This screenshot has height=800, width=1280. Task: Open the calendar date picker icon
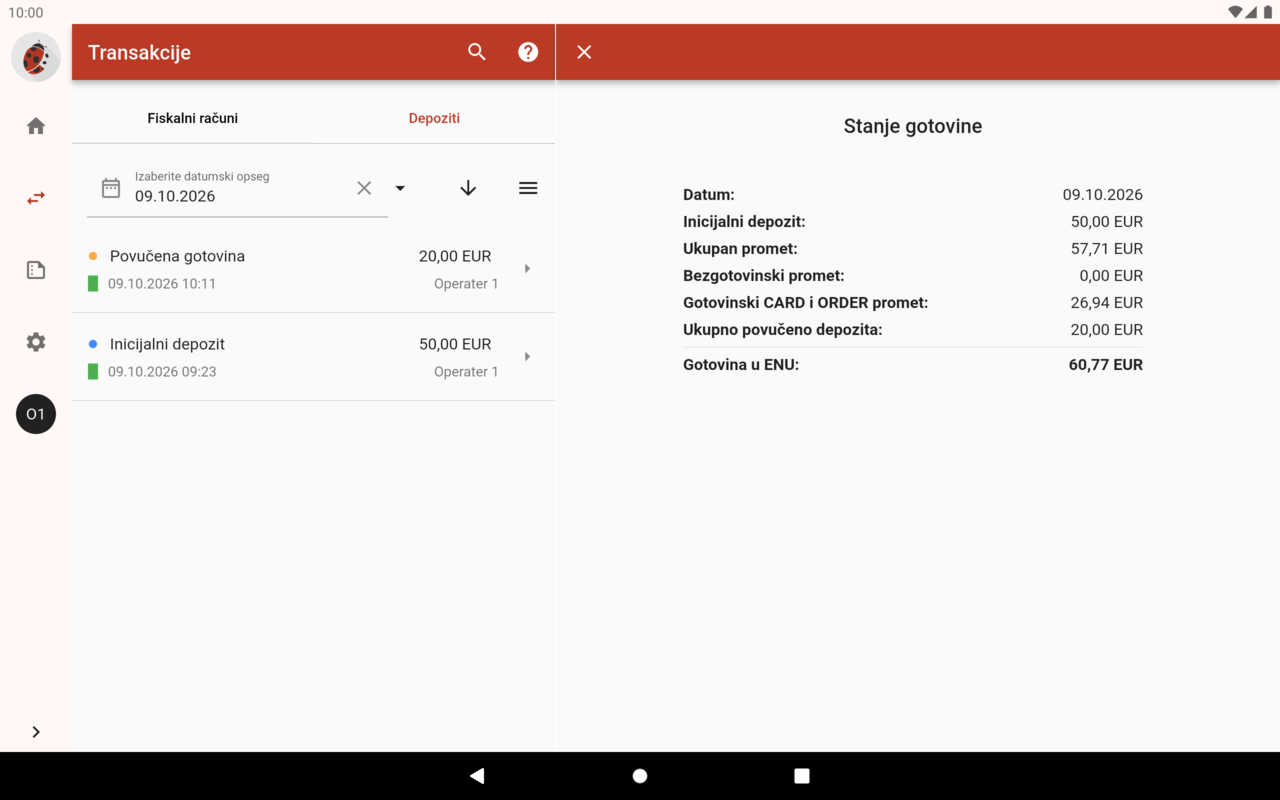(x=111, y=188)
